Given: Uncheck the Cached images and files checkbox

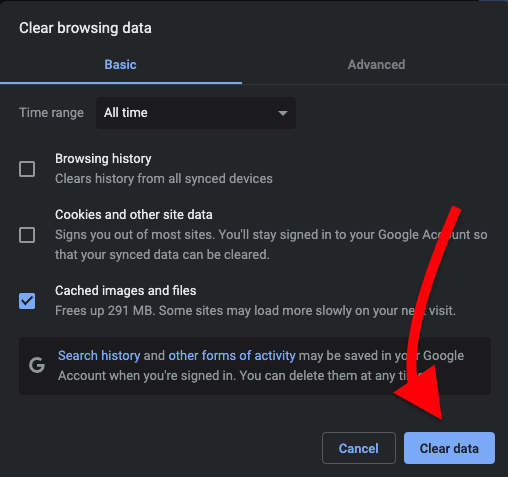Looking at the screenshot, I should coord(27,301).
